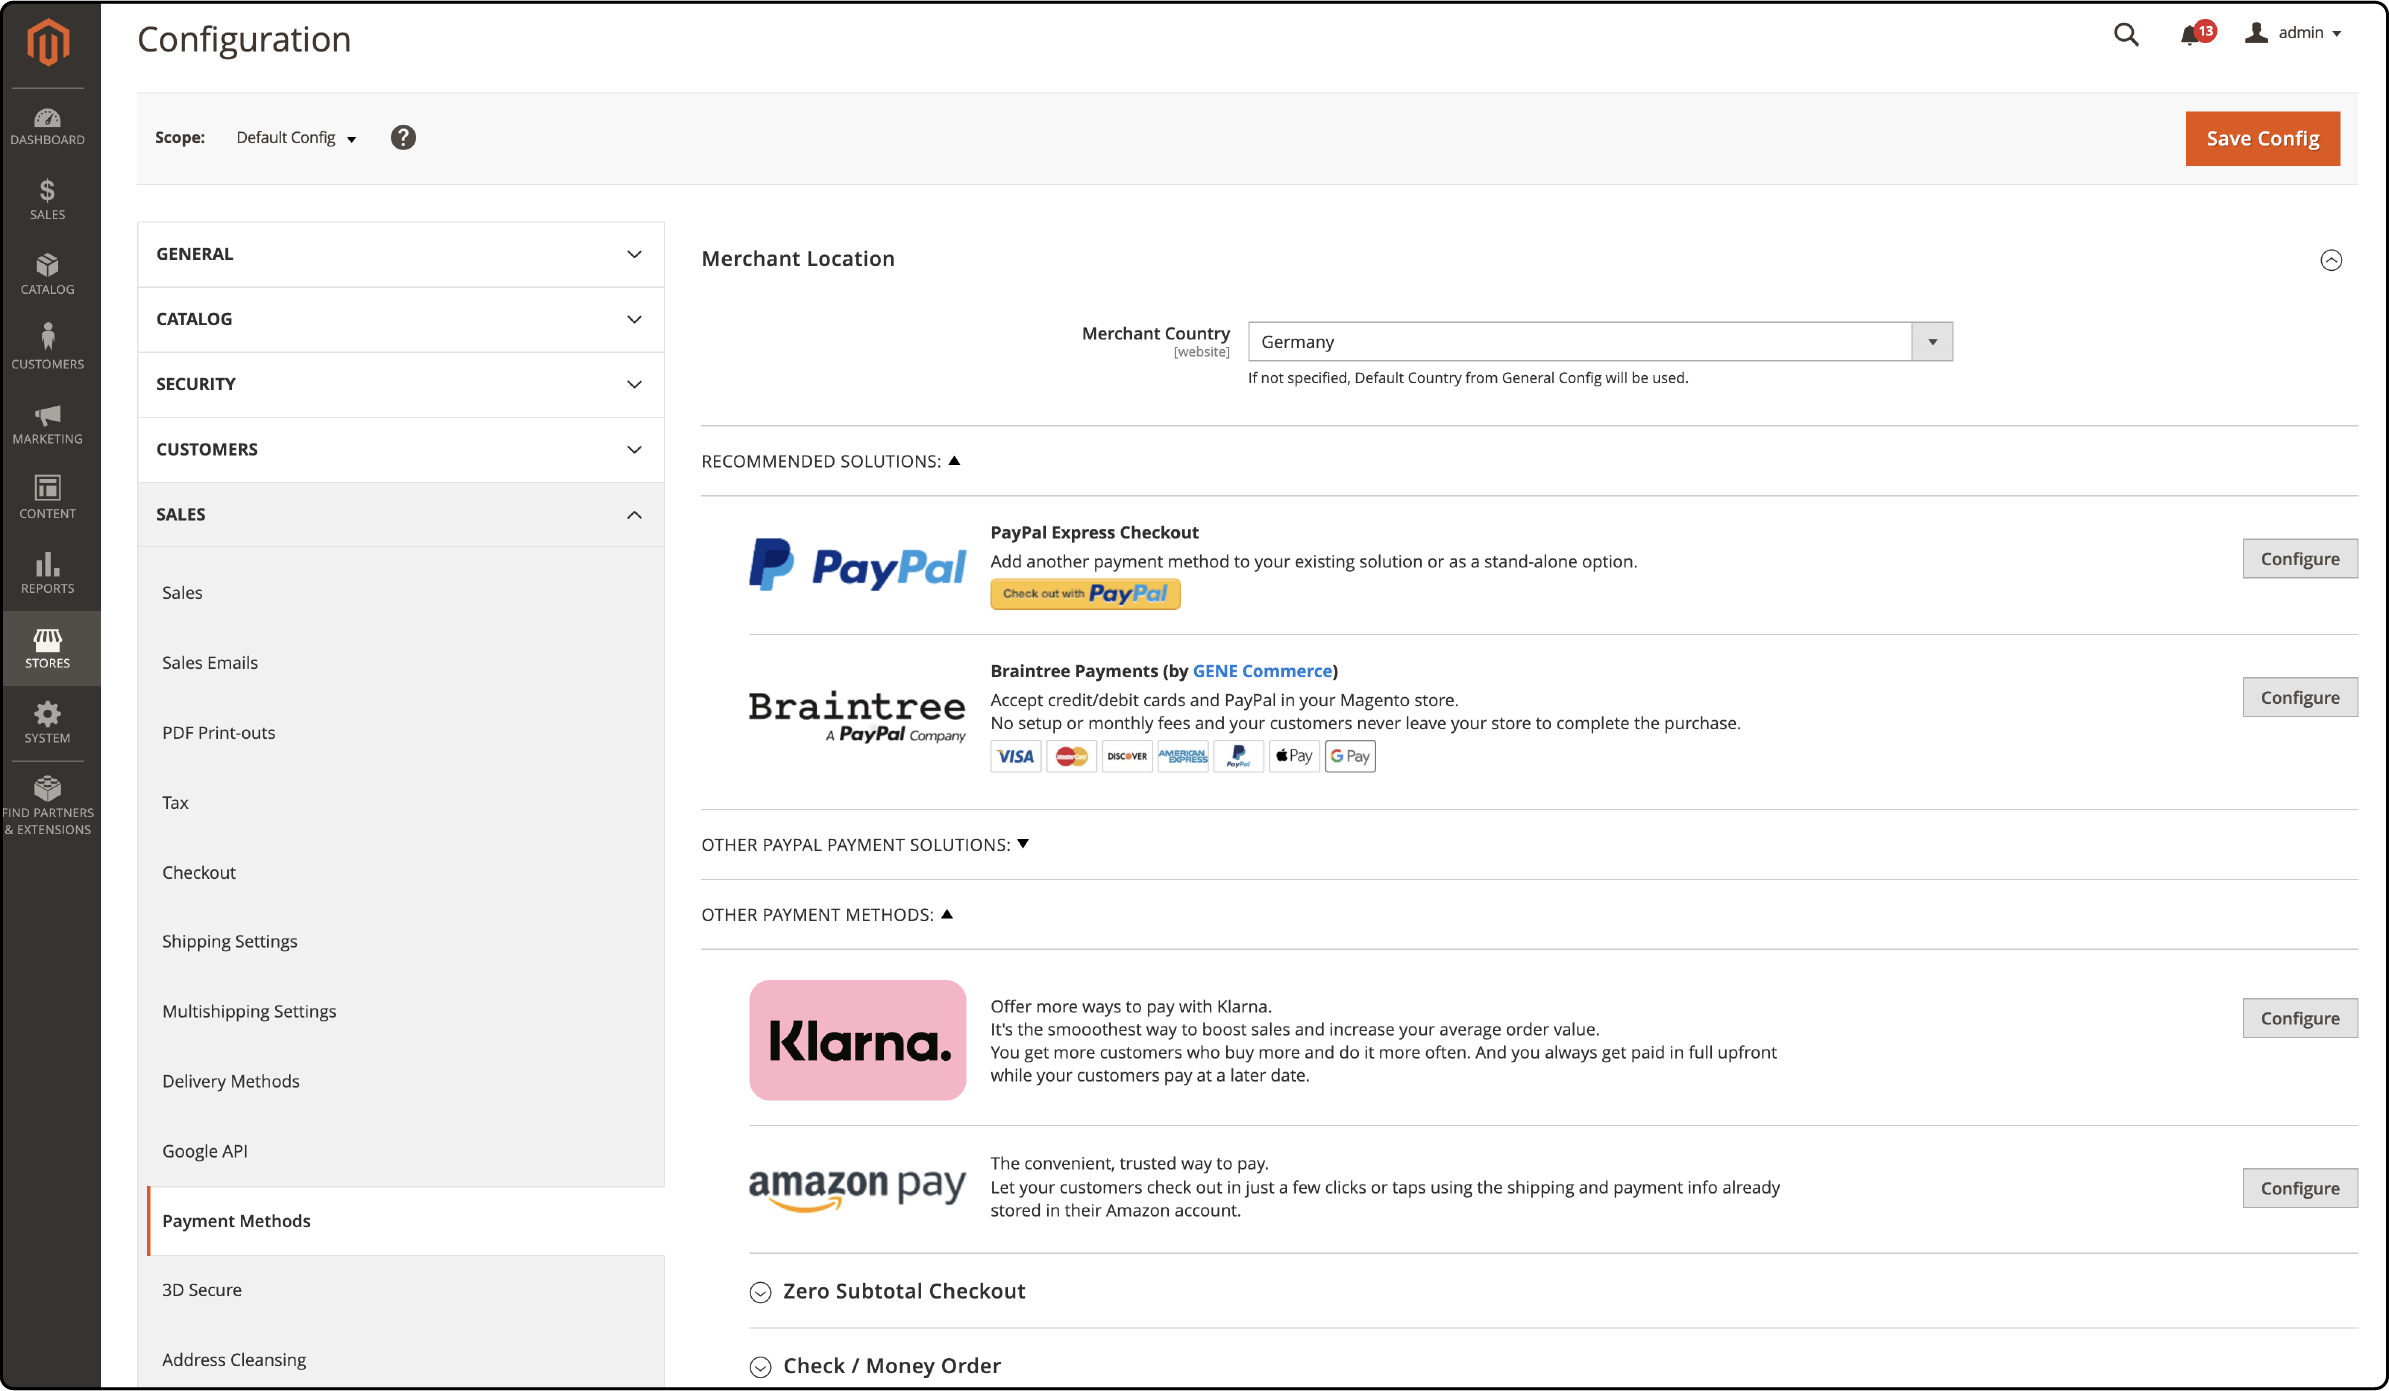2389x1391 pixels.
Task: Collapse the OTHER PAYMENT METHODS group
Action: 827,915
